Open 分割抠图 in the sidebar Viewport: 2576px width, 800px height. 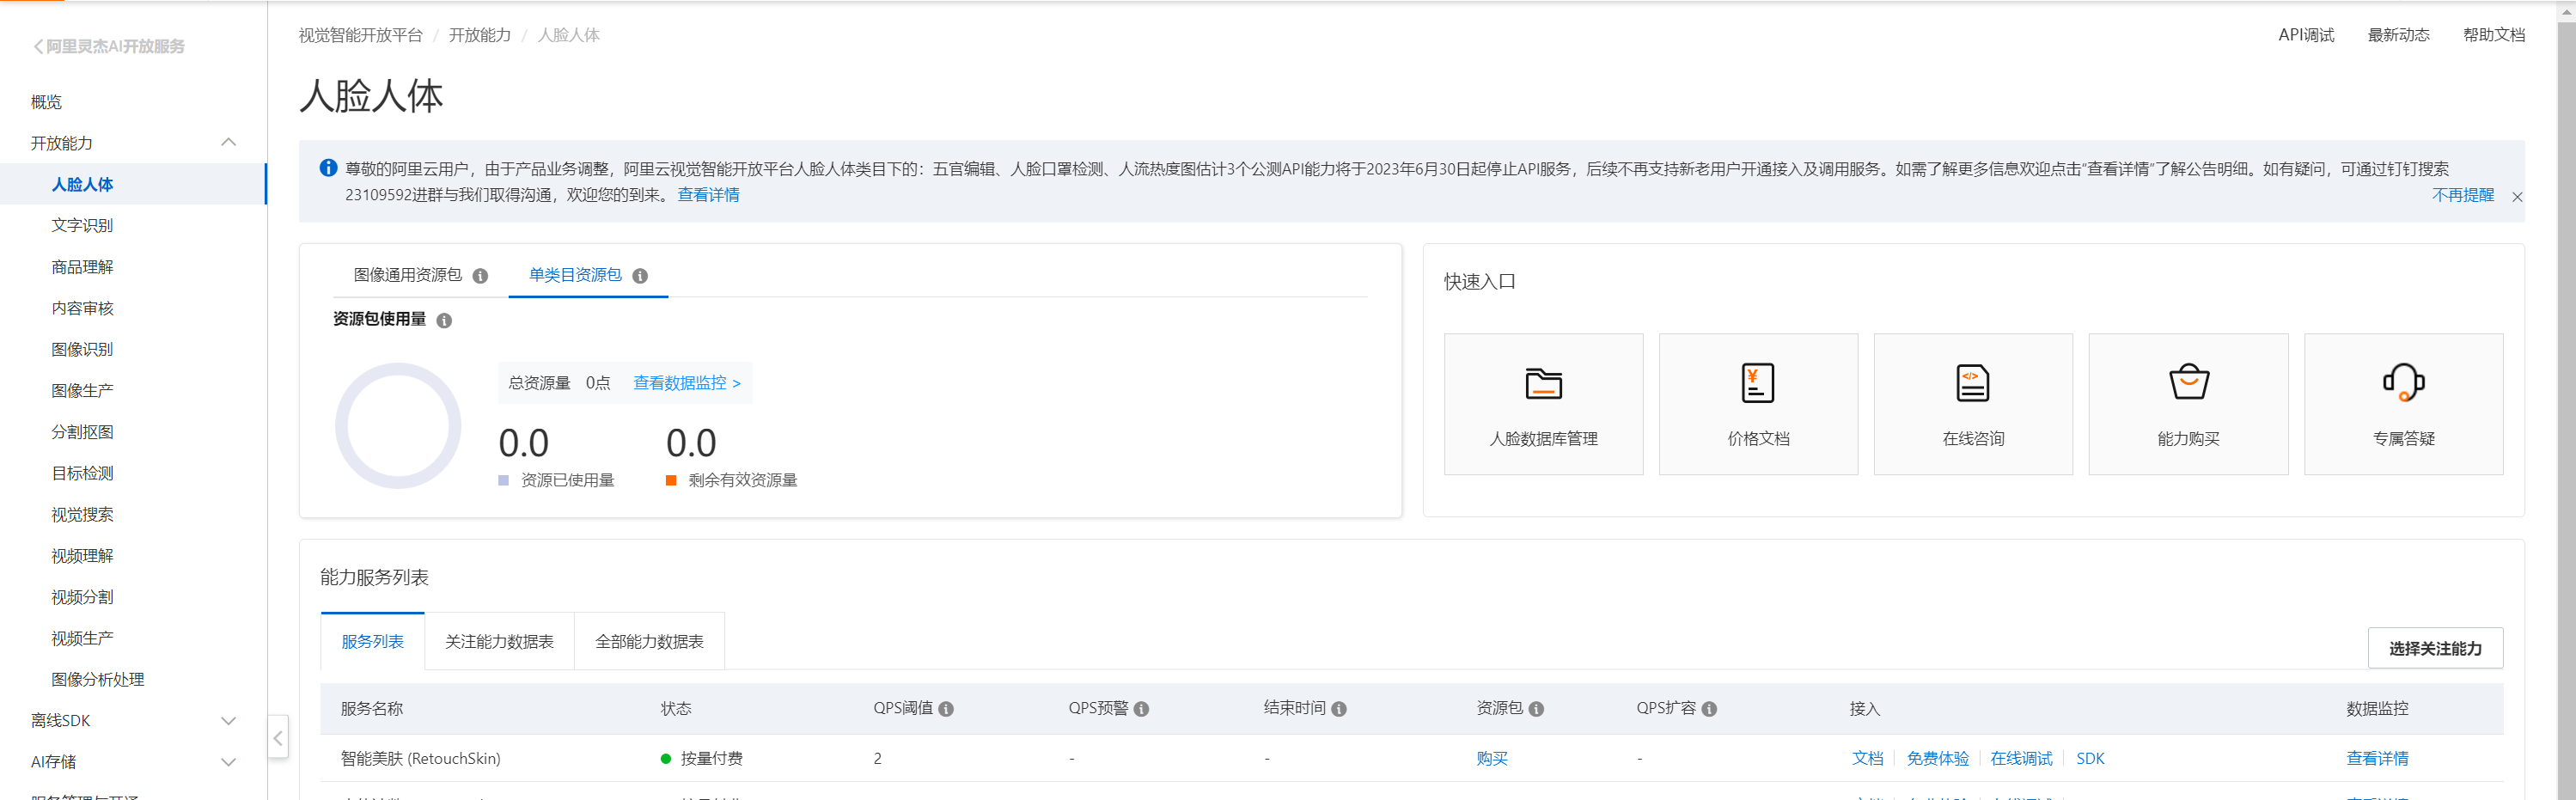click(82, 432)
